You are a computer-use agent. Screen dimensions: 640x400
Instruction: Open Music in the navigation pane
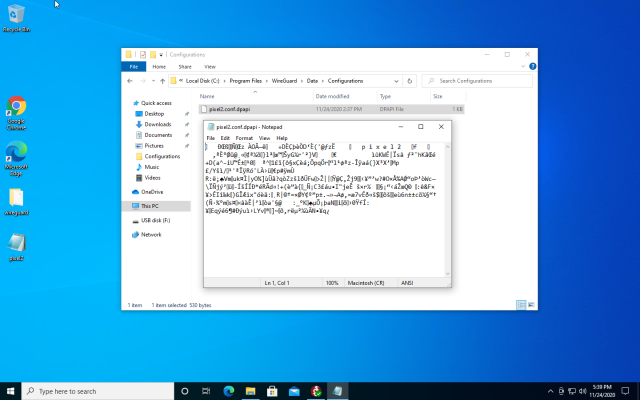pos(151,167)
